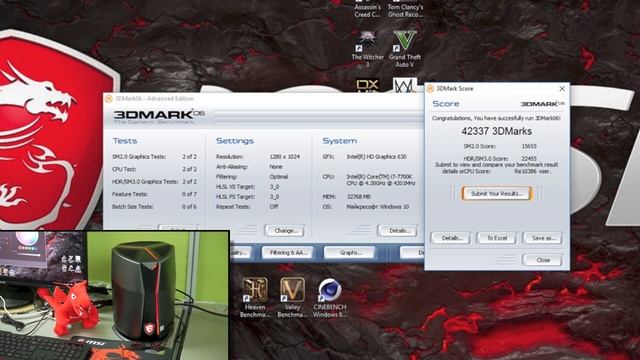Click the Resolution value 1280 x 1024
Viewport: 640px width, 360px height.
[285, 157]
